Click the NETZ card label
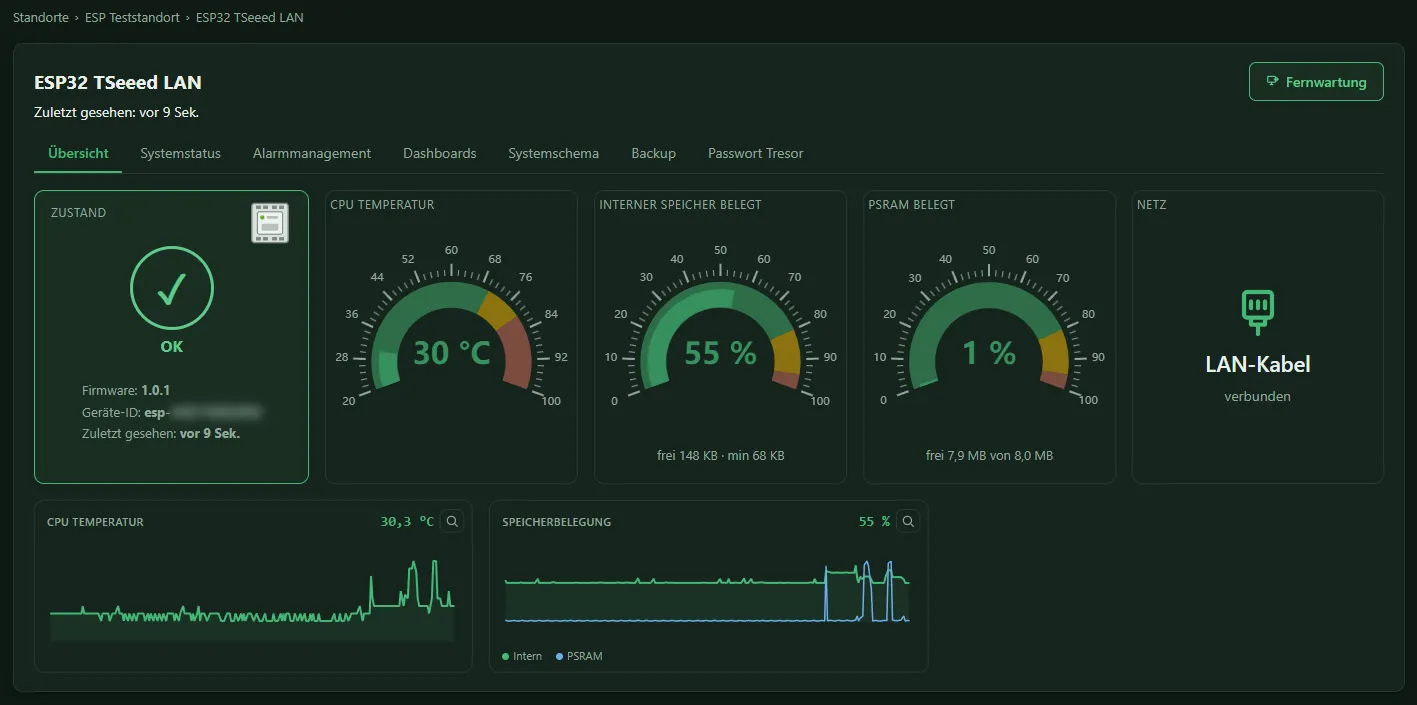 click(1152, 205)
